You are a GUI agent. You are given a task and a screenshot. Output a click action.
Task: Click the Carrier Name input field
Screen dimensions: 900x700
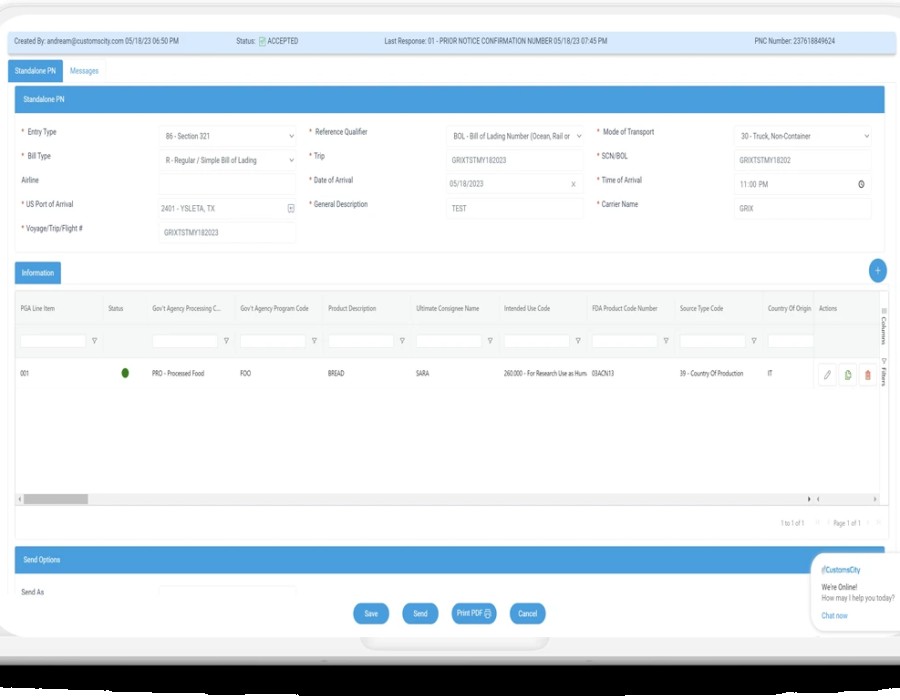(x=803, y=209)
